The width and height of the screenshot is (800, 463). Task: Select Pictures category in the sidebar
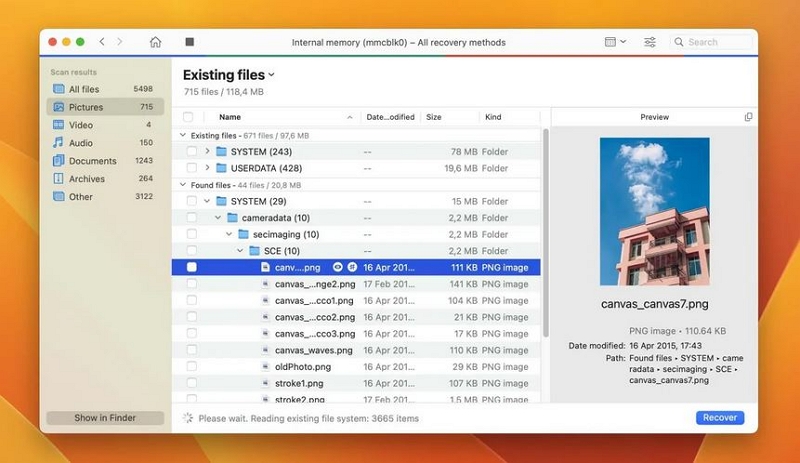[x=105, y=107]
